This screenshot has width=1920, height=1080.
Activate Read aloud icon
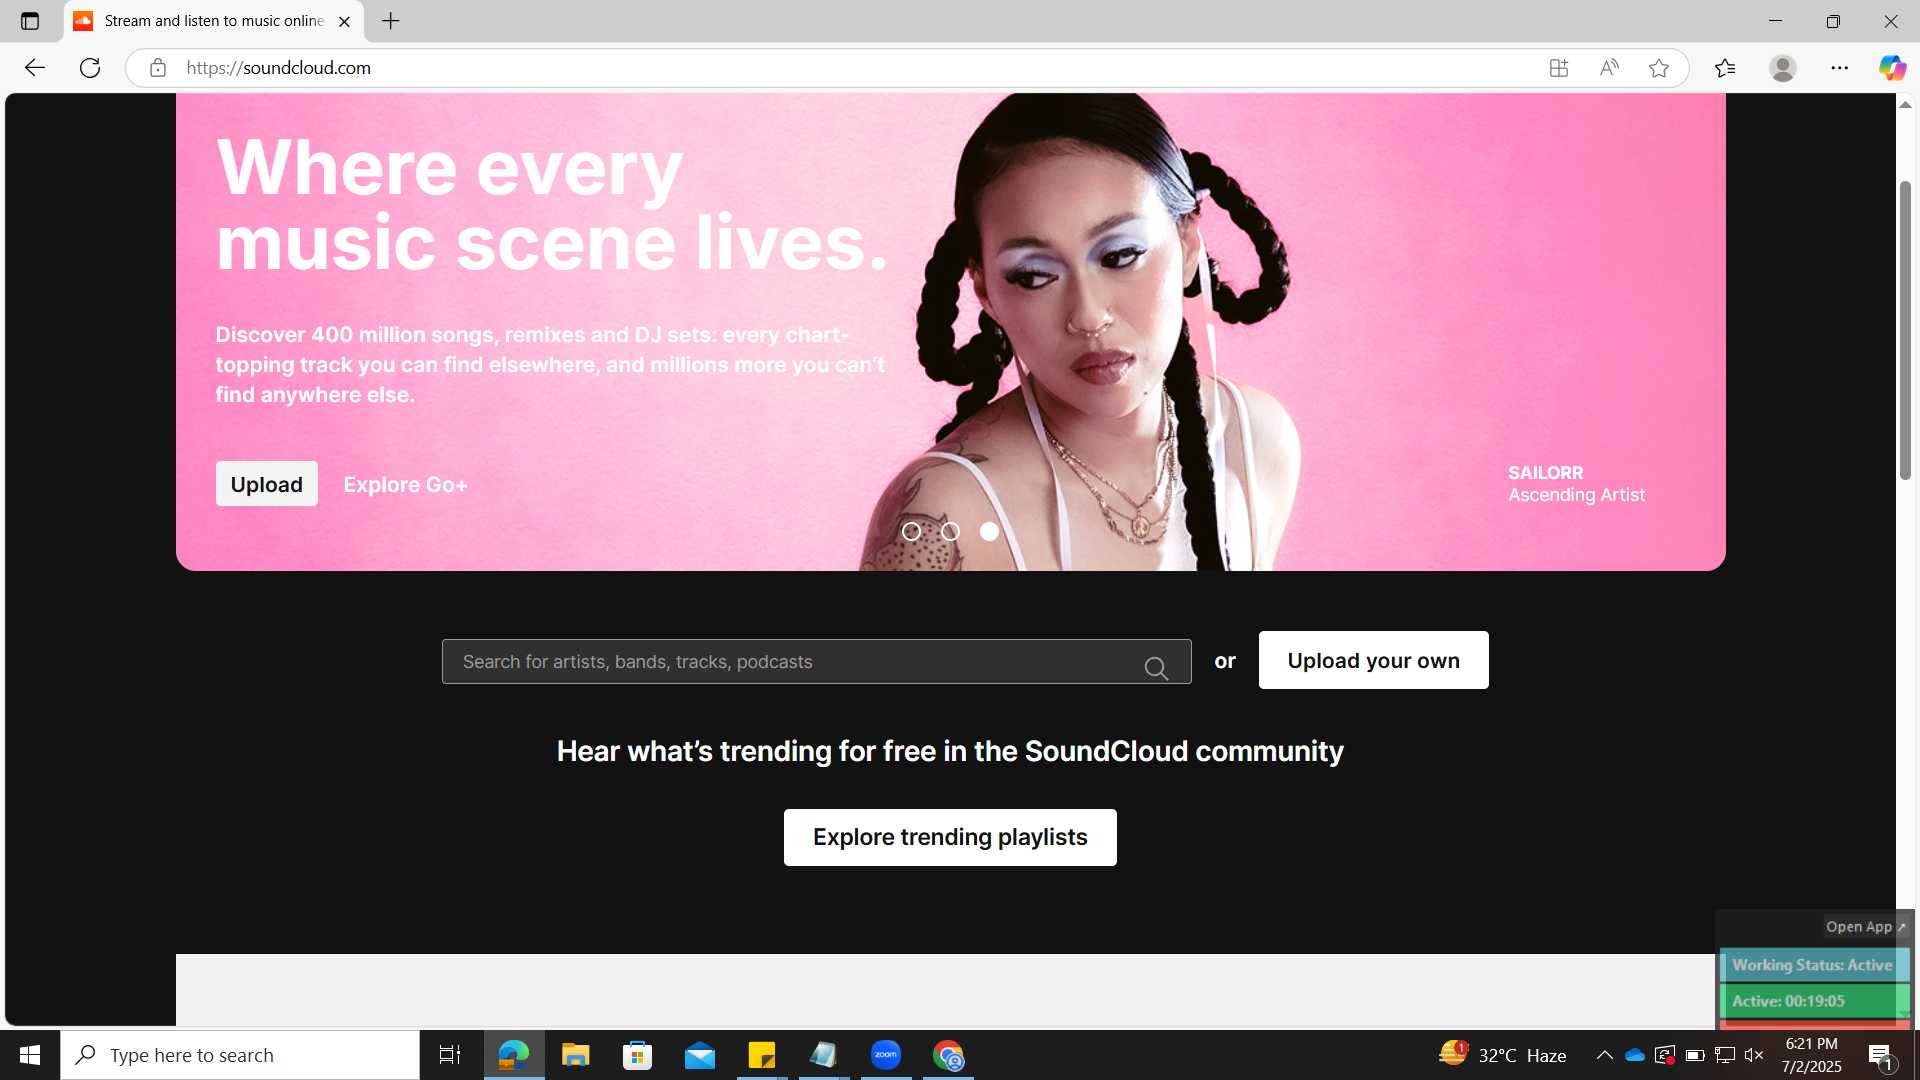[1609, 68]
